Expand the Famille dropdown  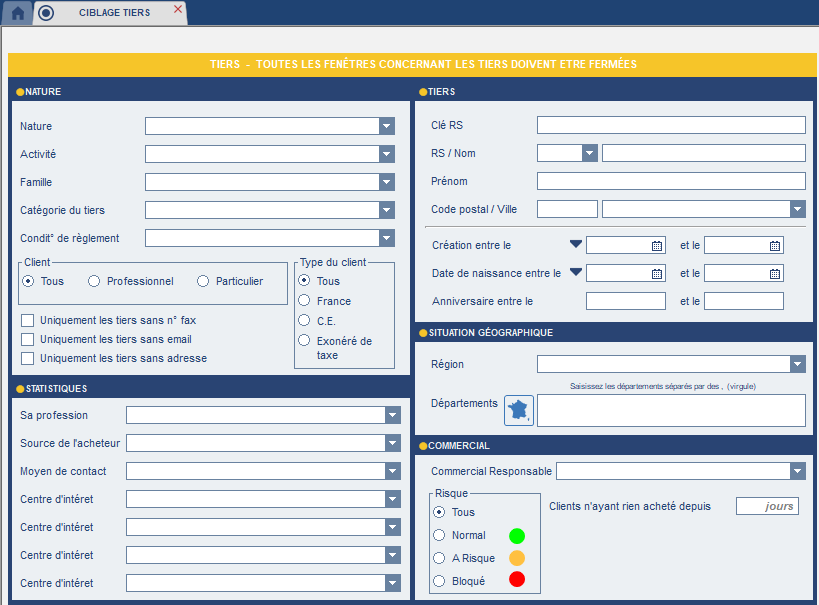(x=387, y=182)
